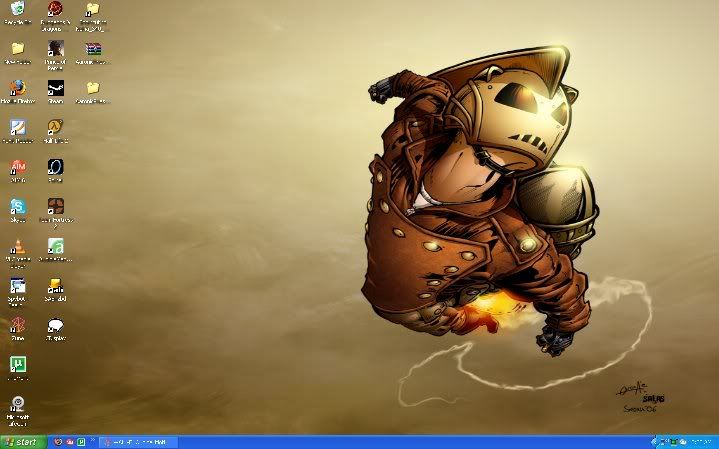Expand the Quick Launch overflow chevron
The width and height of the screenshot is (719, 449).
(x=92, y=440)
